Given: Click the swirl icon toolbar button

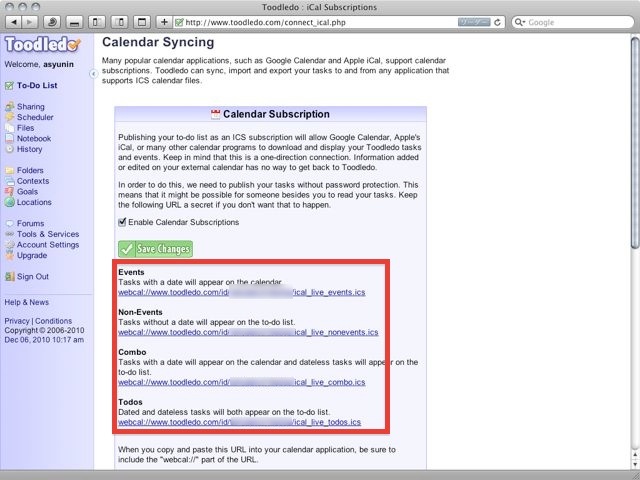Looking at the screenshot, I should click(x=52, y=22).
